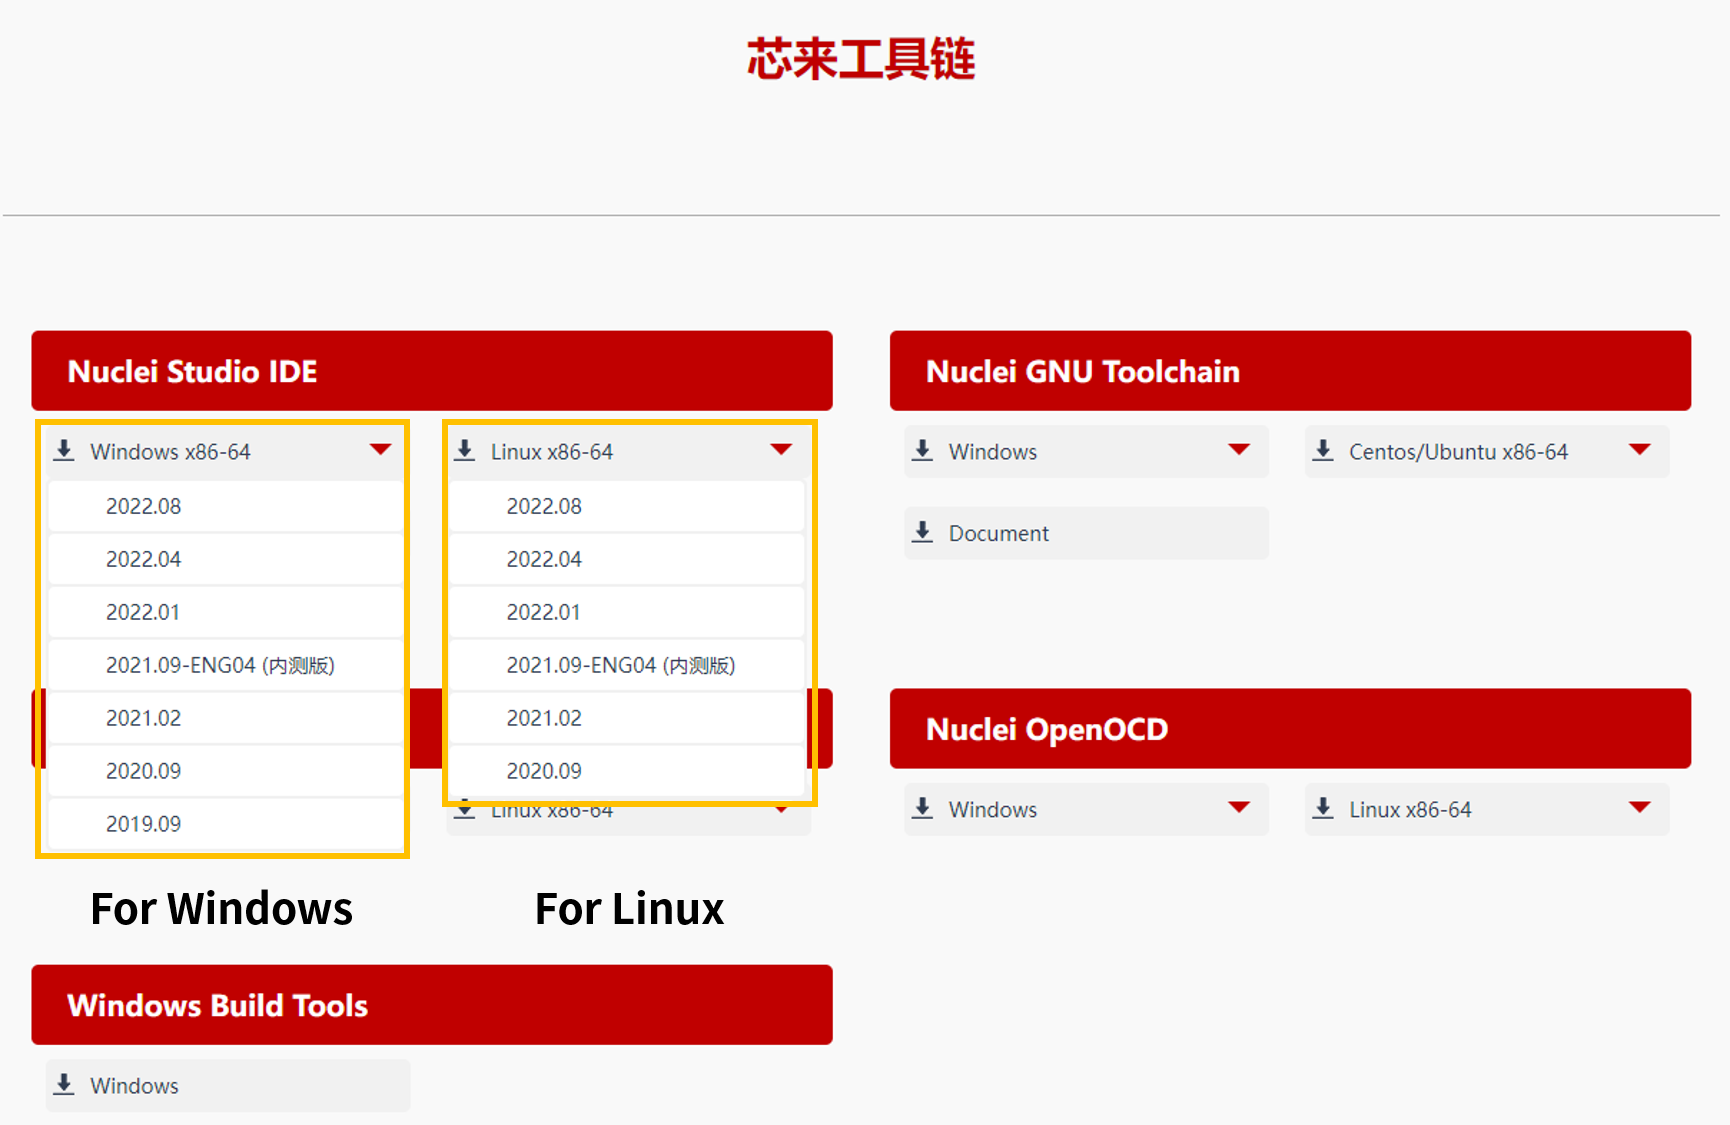Screen dimensions: 1730x1125
Task: Select version 2020.09 in the Linux x86-64 list
Action: (x=626, y=771)
